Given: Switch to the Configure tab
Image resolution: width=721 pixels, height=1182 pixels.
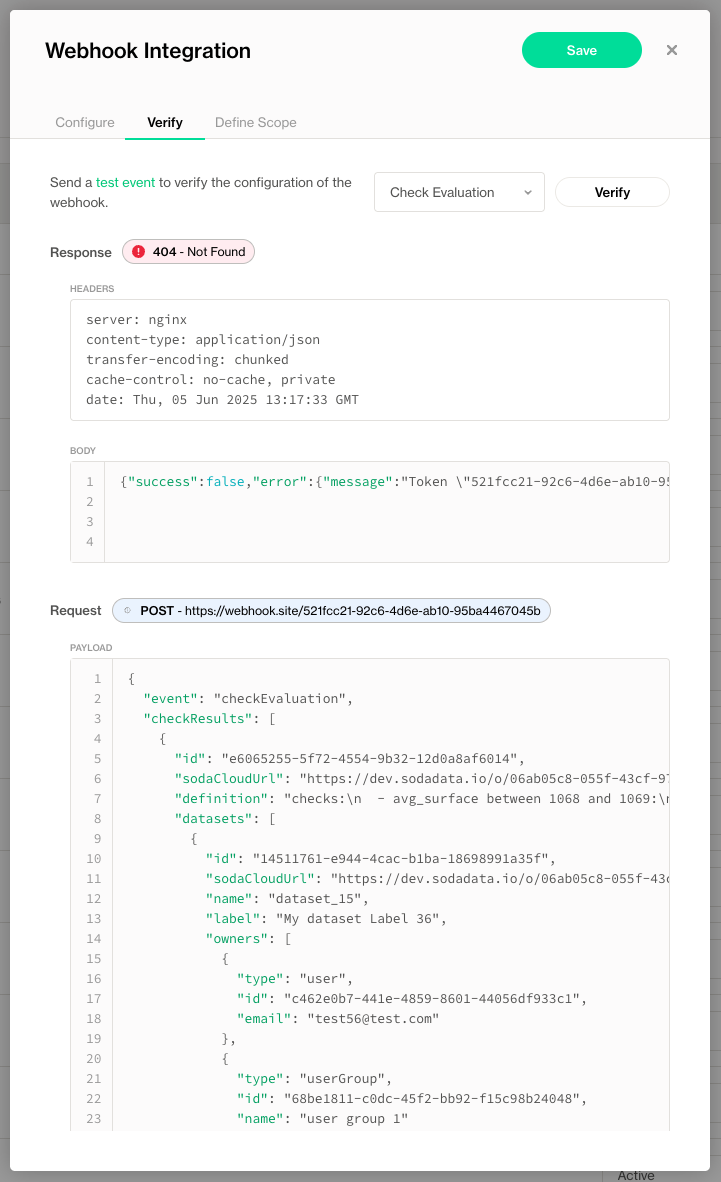Looking at the screenshot, I should (x=85, y=122).
